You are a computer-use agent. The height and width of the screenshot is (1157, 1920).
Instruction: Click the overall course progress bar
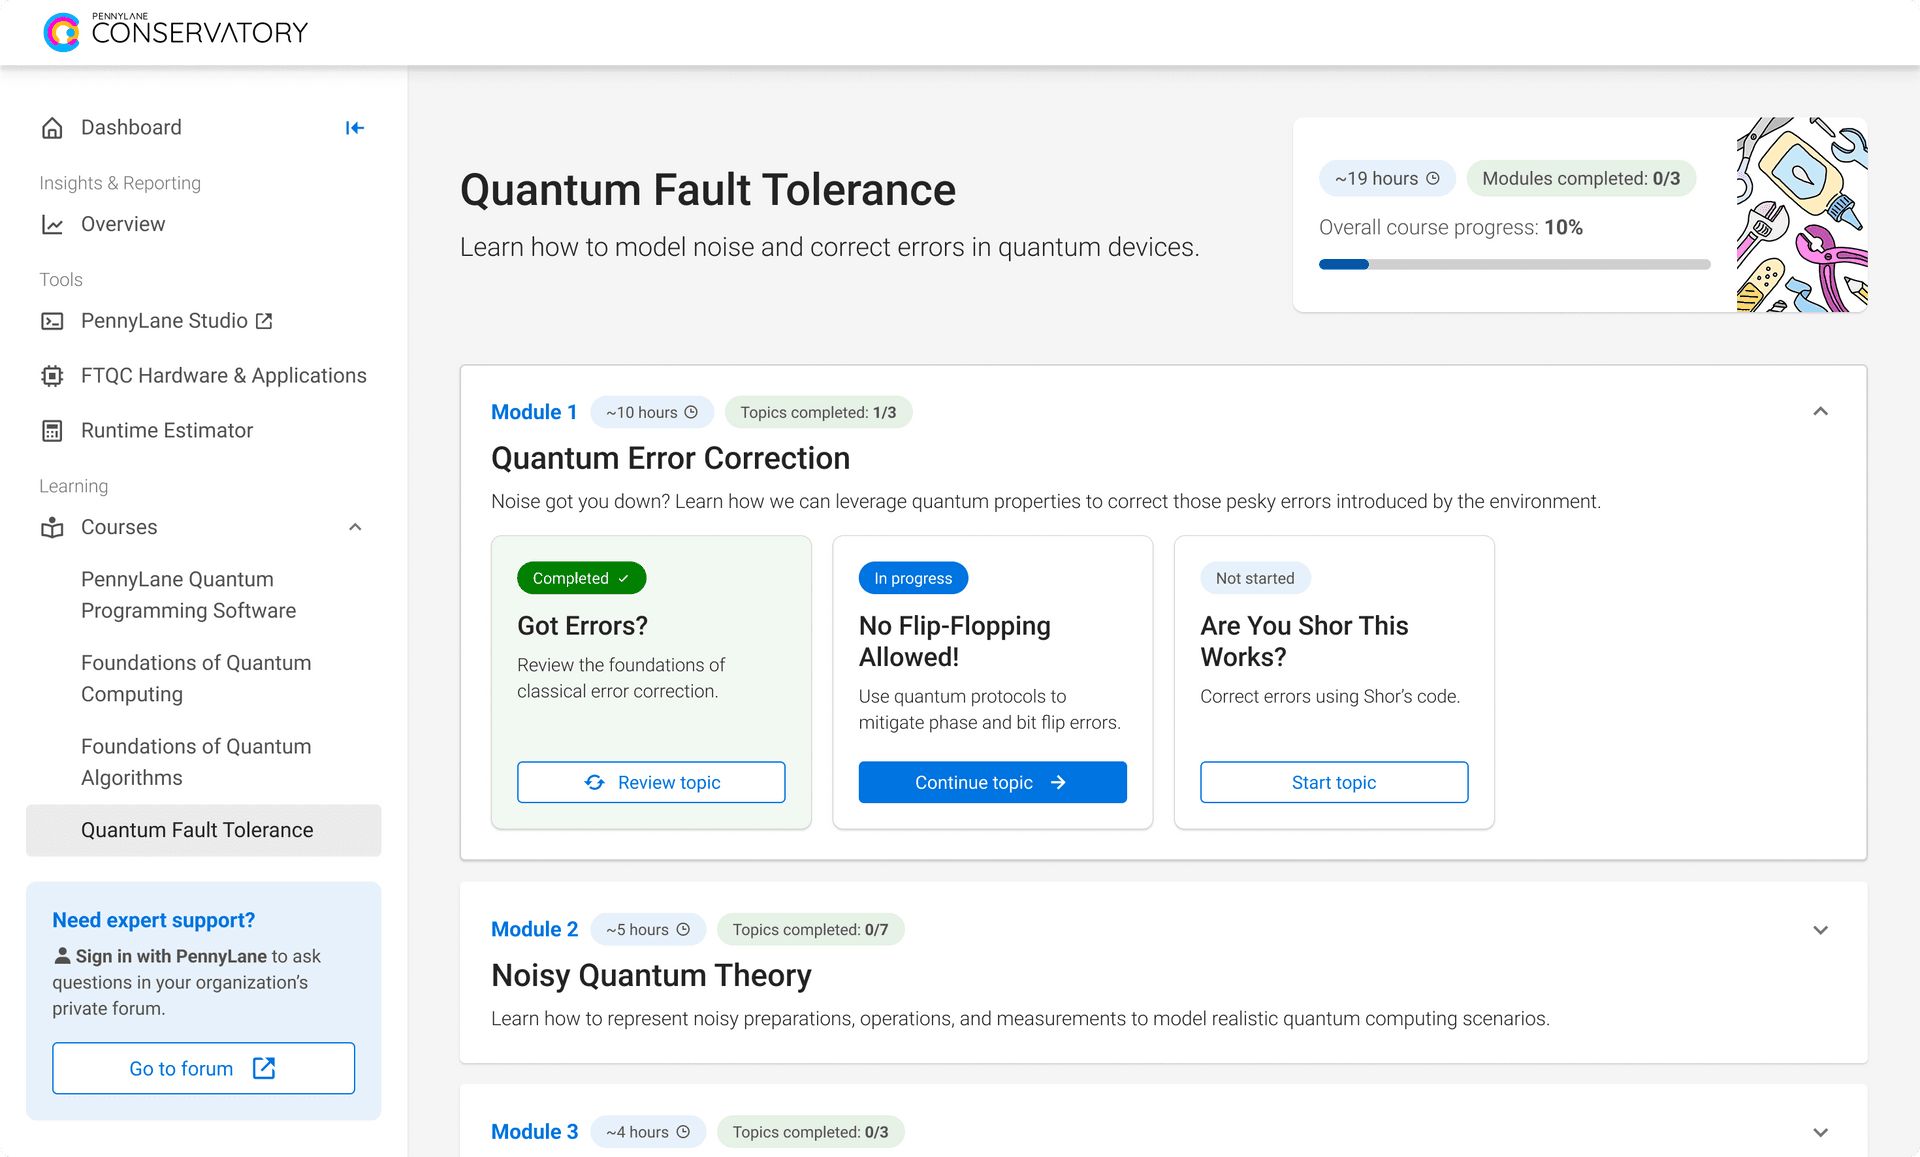(1514, 265)
